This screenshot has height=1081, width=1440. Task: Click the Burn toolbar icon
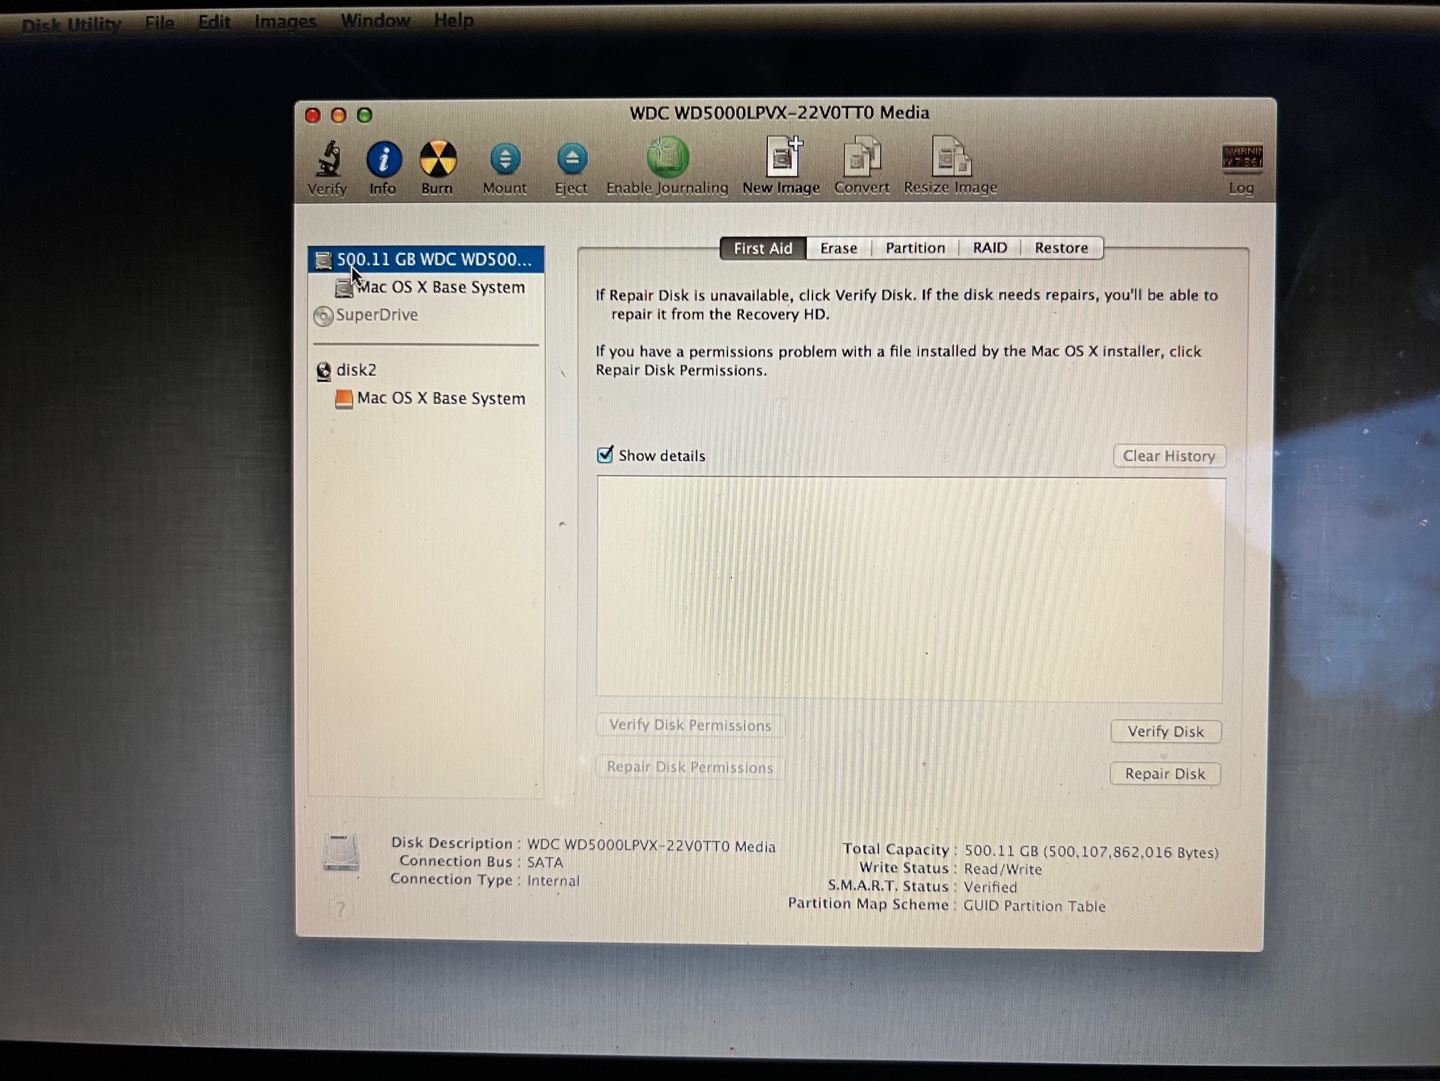(437, 159)
